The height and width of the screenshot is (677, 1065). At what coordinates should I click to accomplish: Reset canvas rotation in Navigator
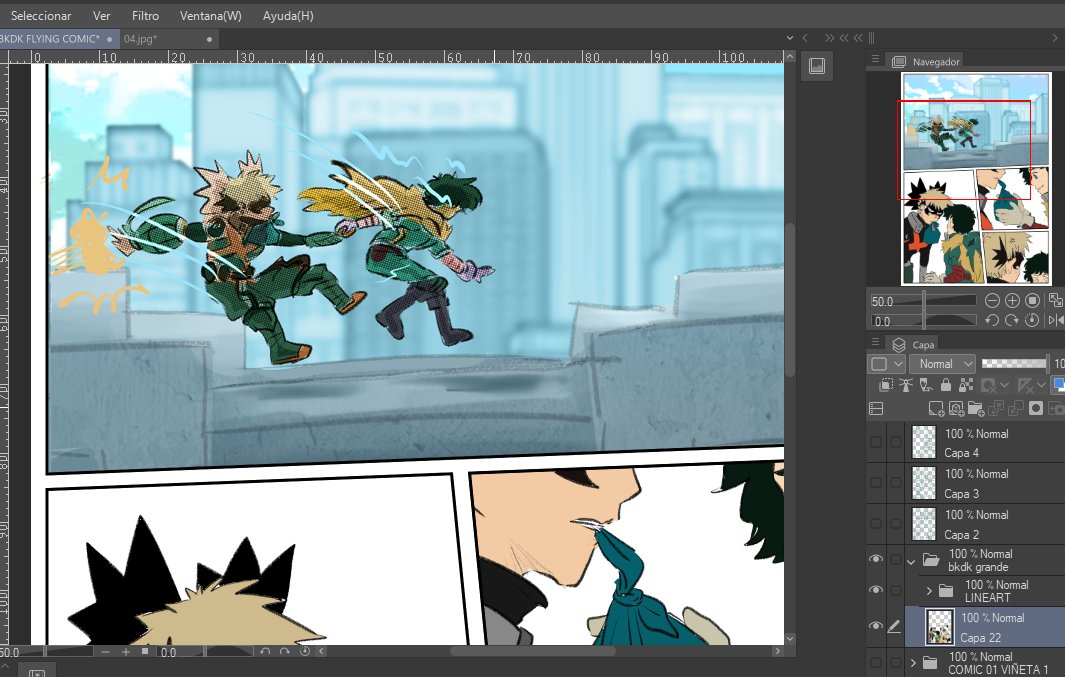pyautogui.click(x=1032, y=320)
